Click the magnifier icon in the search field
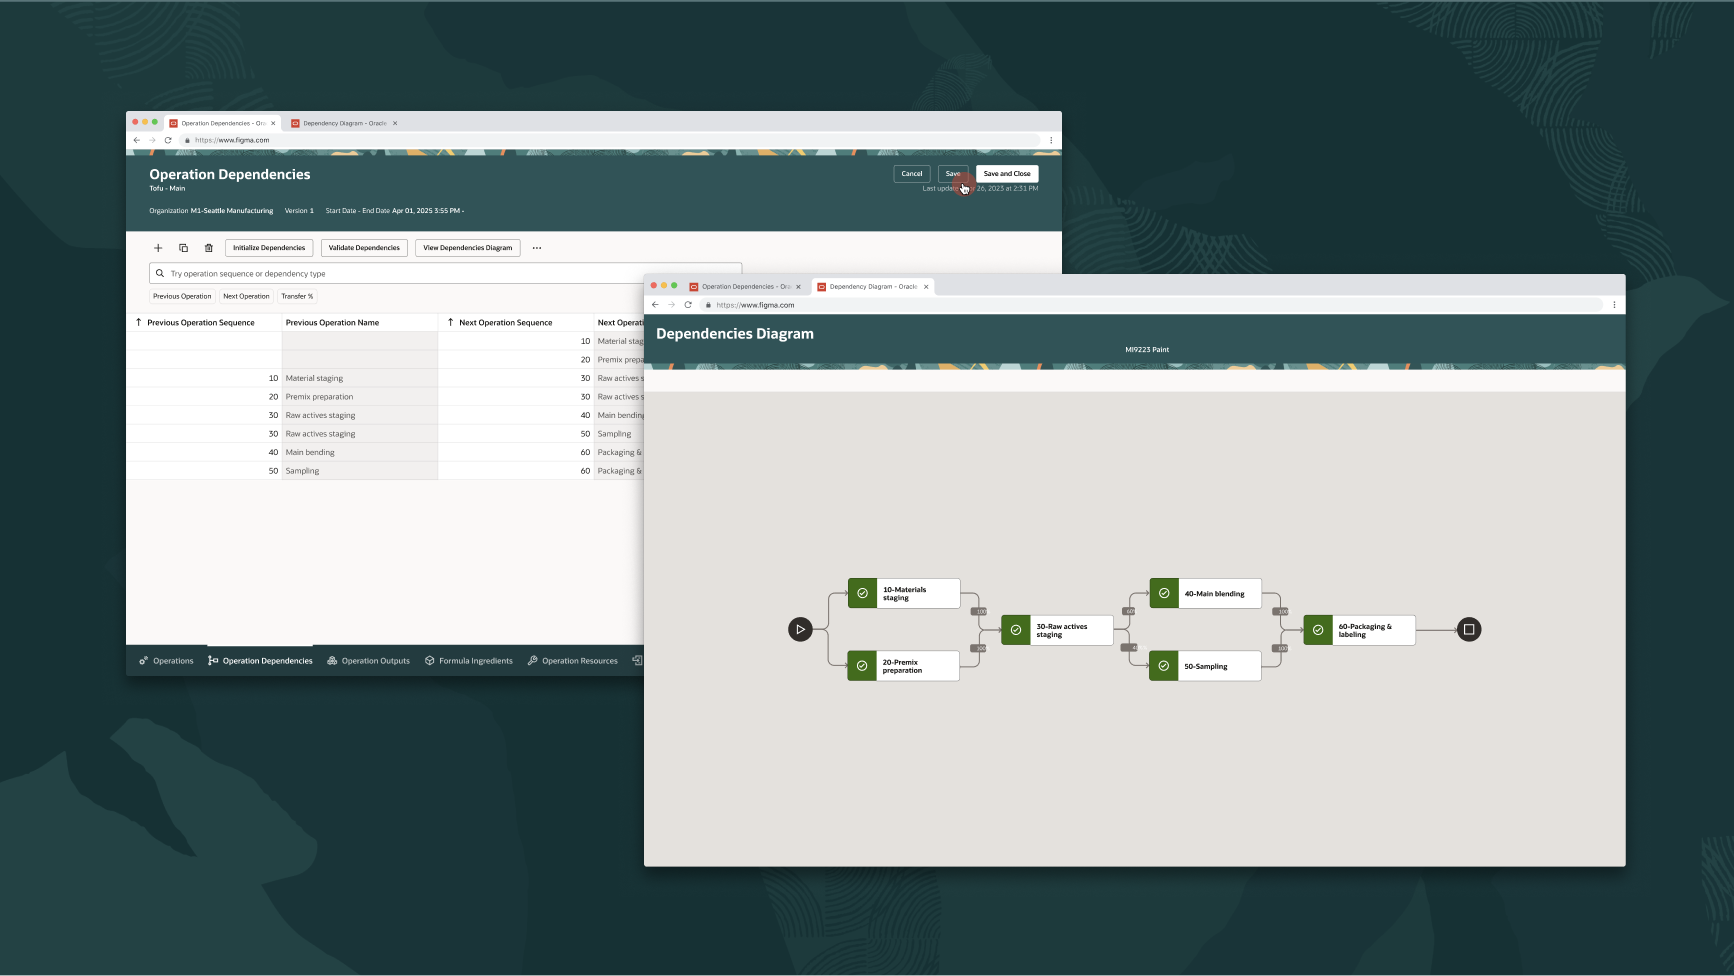The width and height of the screenshot is (1734, 976). [160, 273]
